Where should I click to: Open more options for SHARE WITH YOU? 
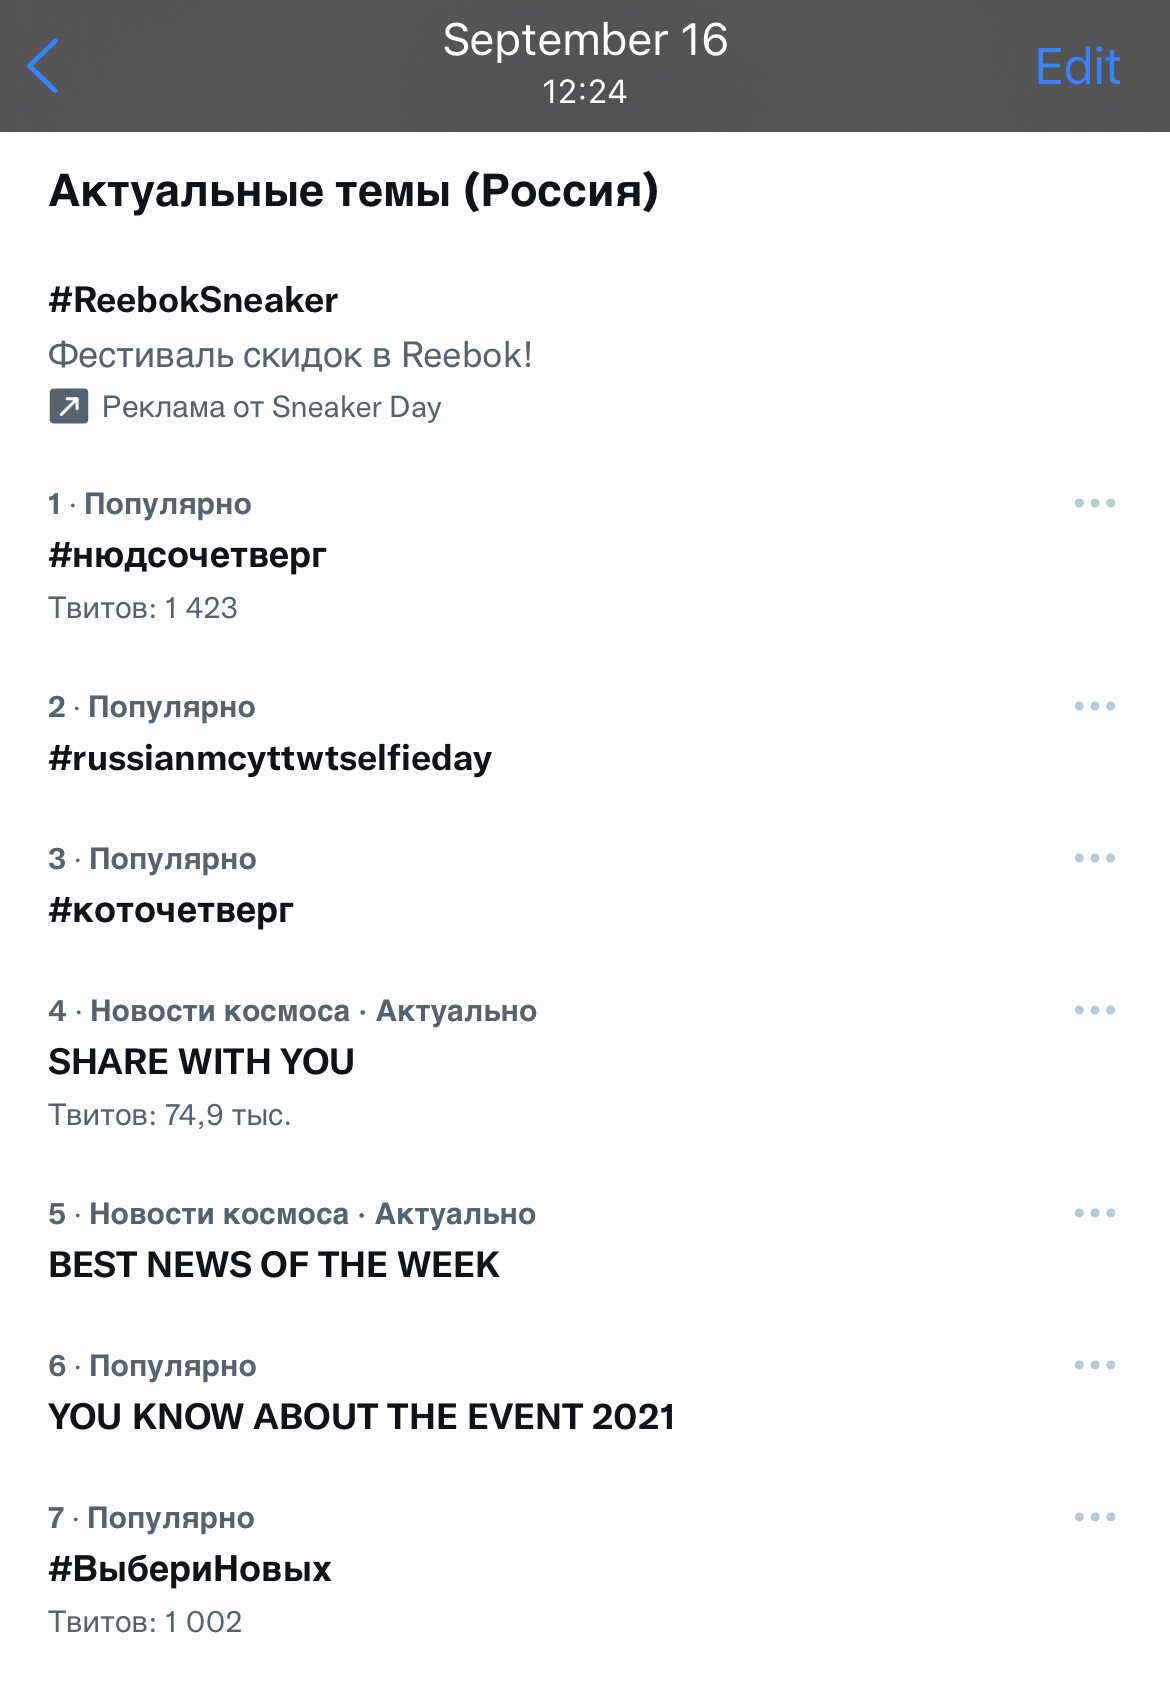pos(1094,1010)
